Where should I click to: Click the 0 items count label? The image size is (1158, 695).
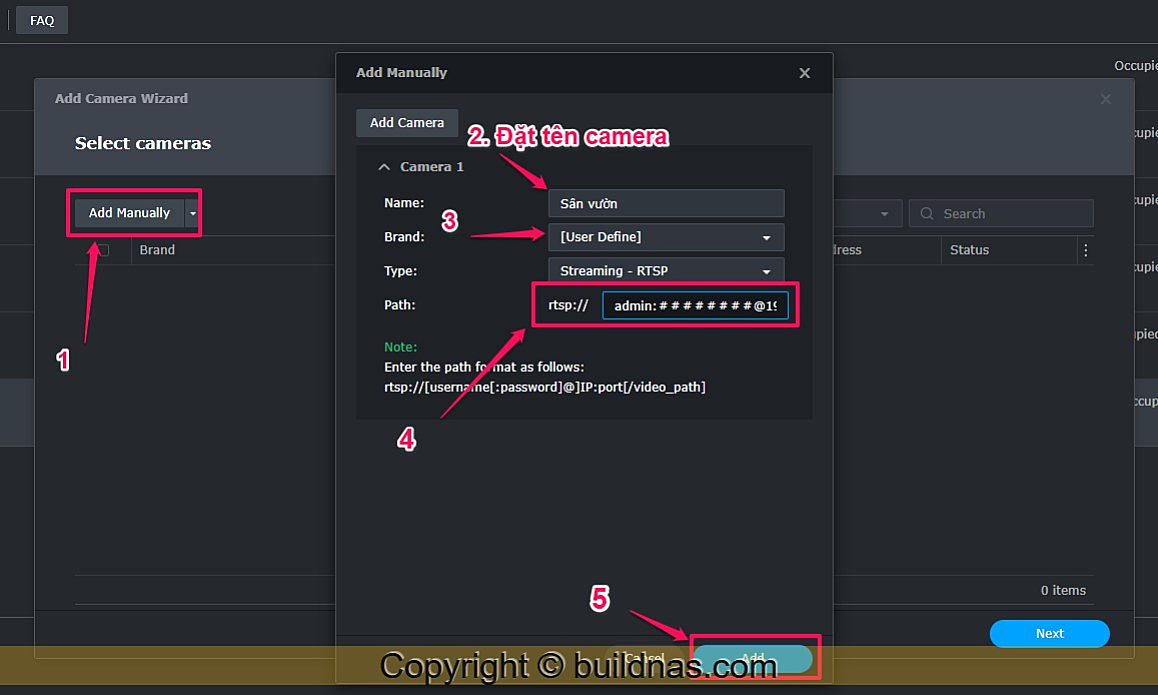pos(1063,590)
